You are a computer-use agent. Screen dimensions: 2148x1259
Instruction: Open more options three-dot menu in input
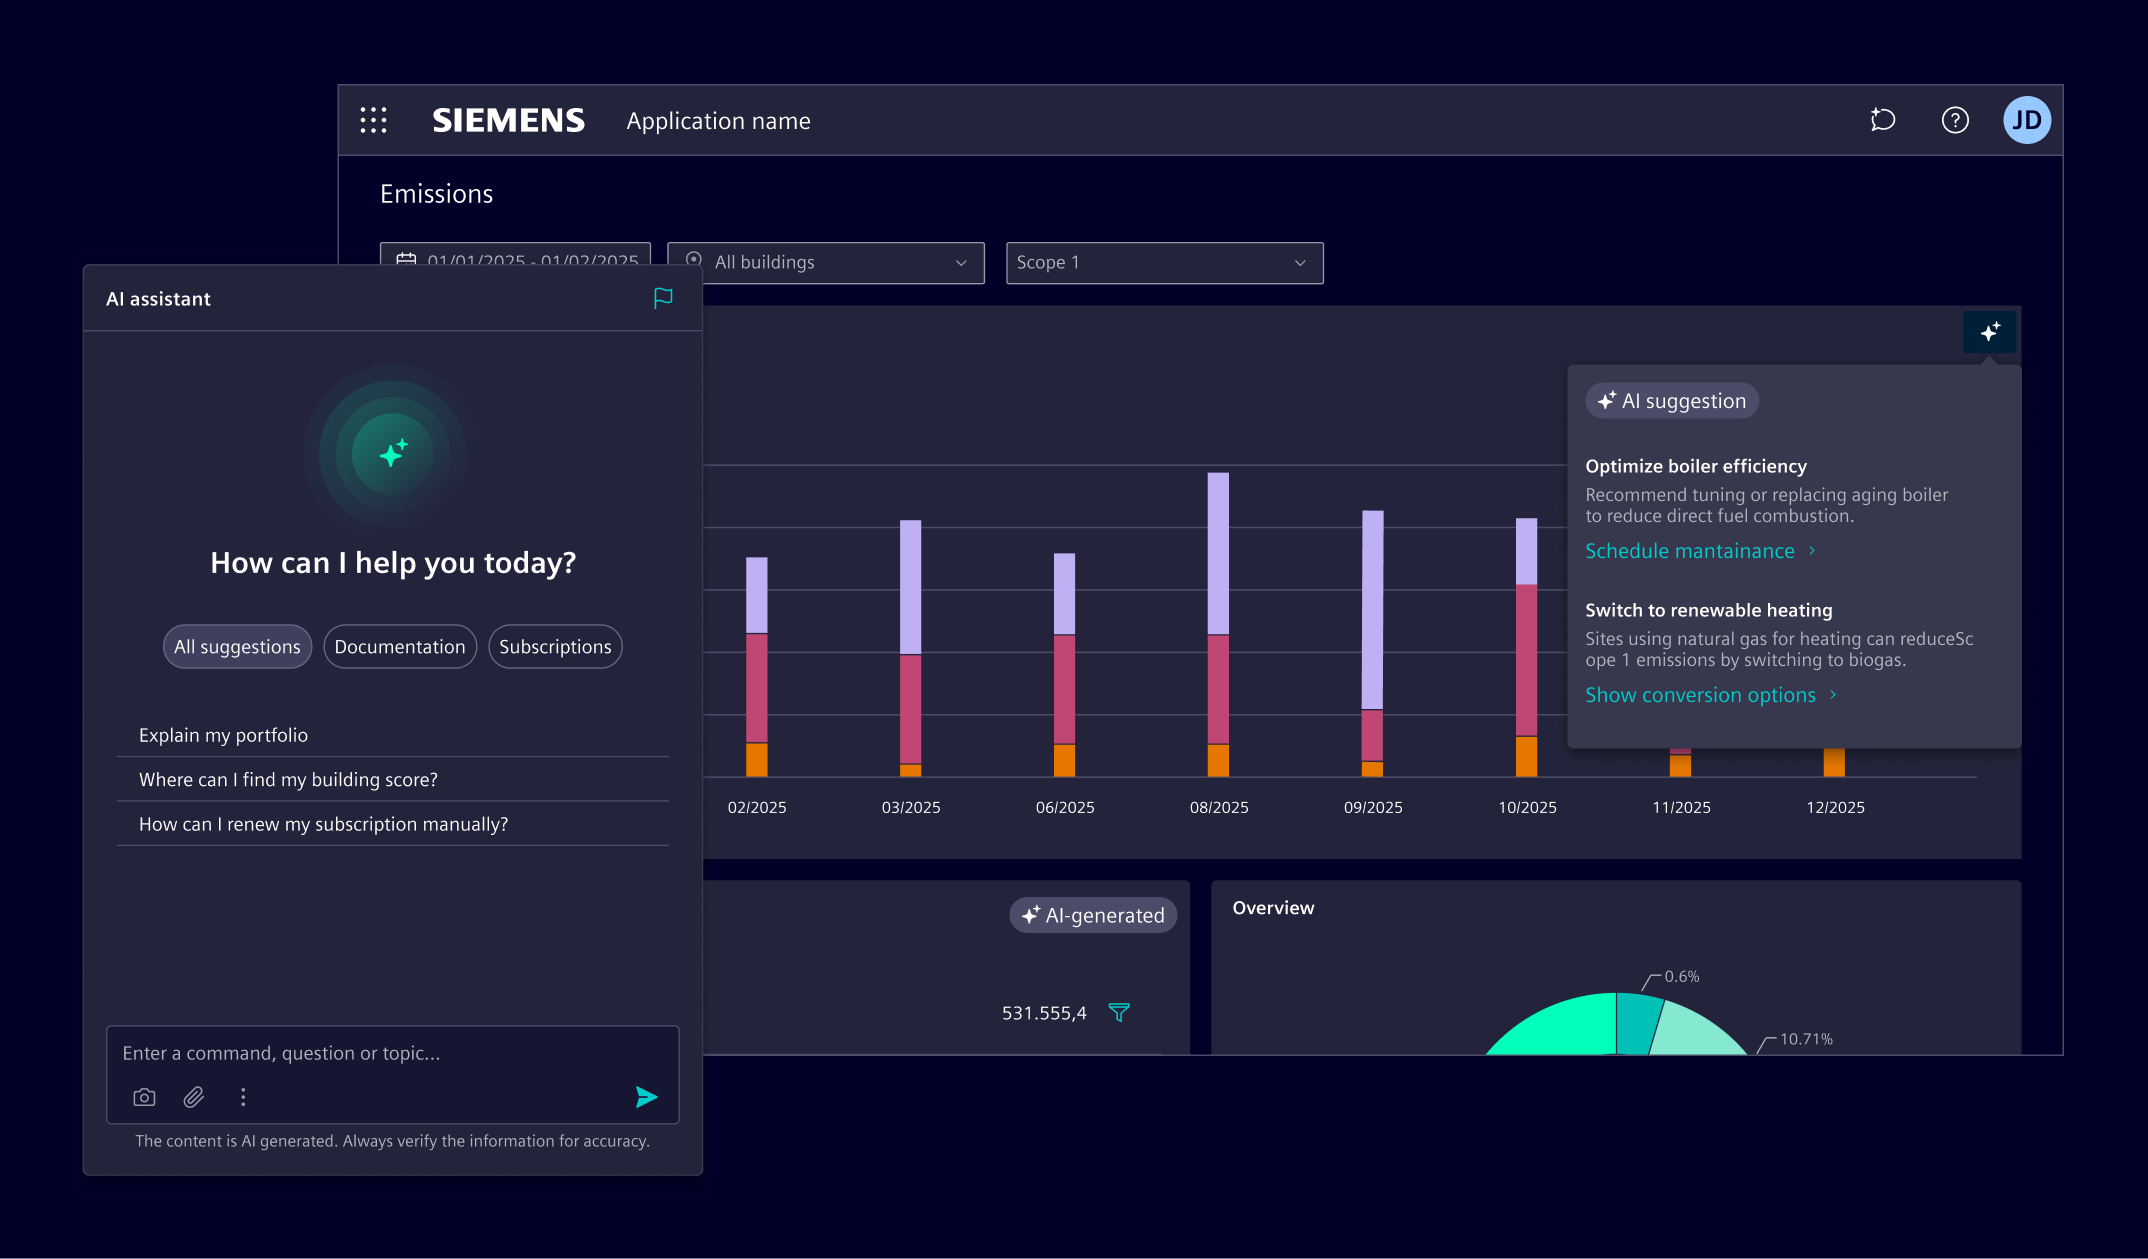(243, 1097)
